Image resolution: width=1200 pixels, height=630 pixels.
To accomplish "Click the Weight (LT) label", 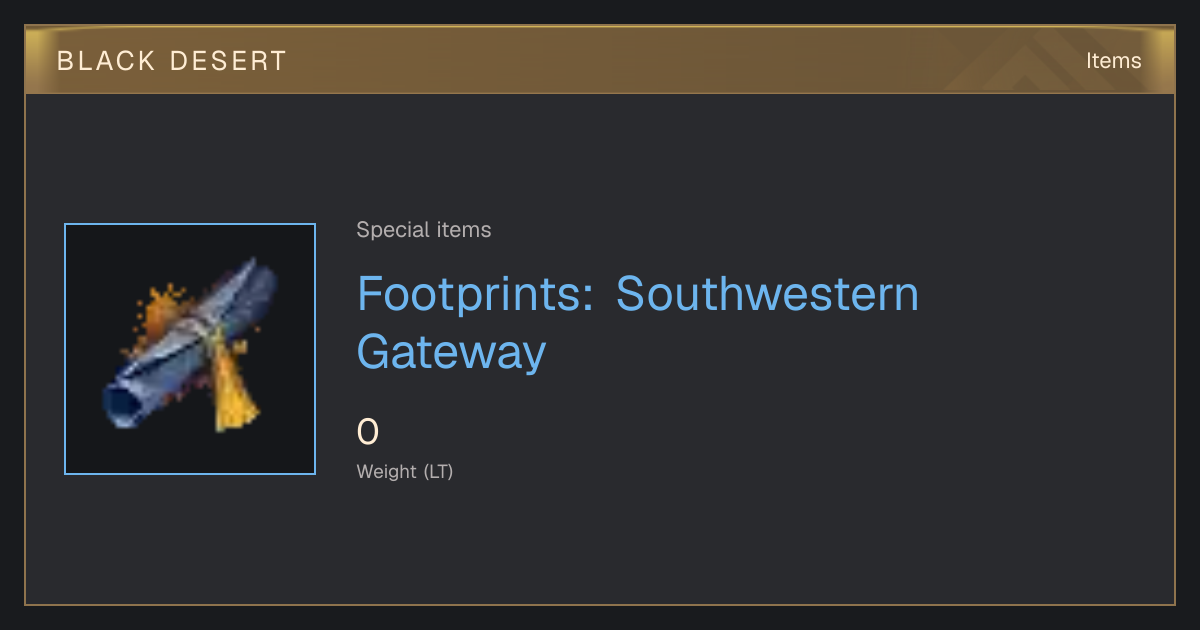I will [x=405, y=471].
